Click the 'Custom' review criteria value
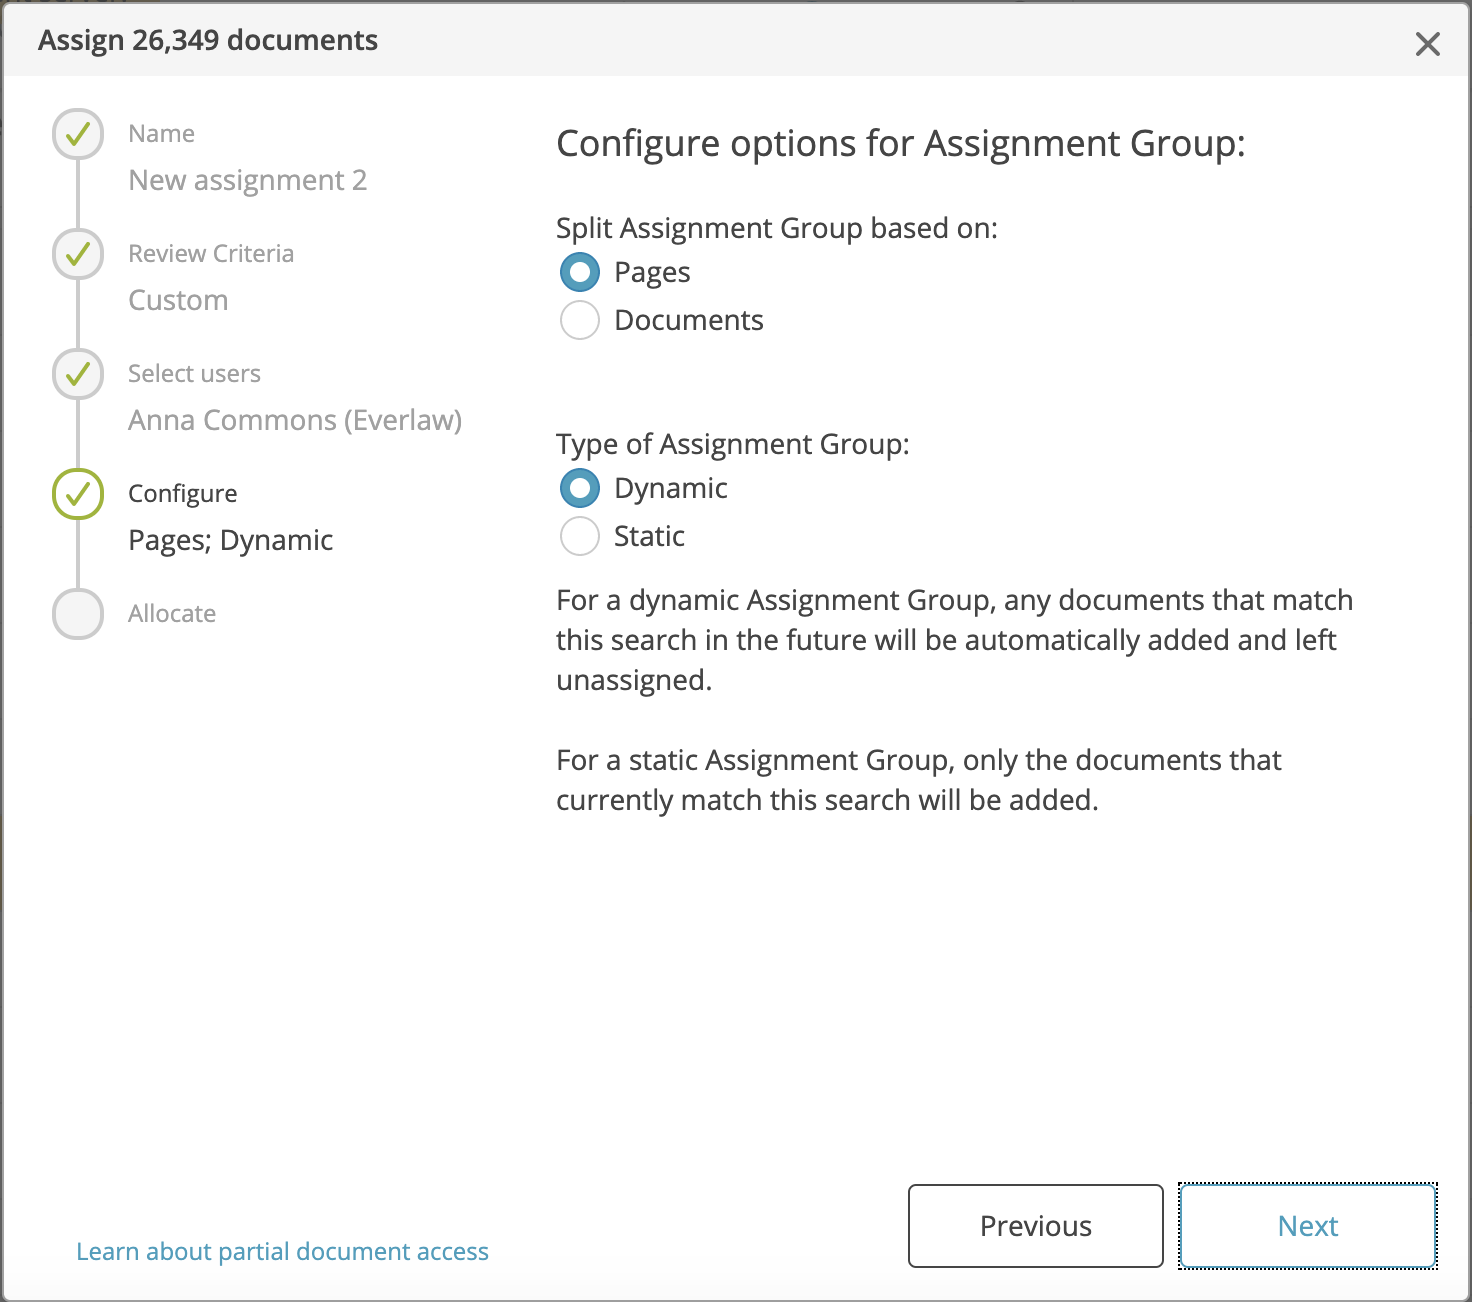Screen dimensions: 1472x1302 (x=178, y=301)
